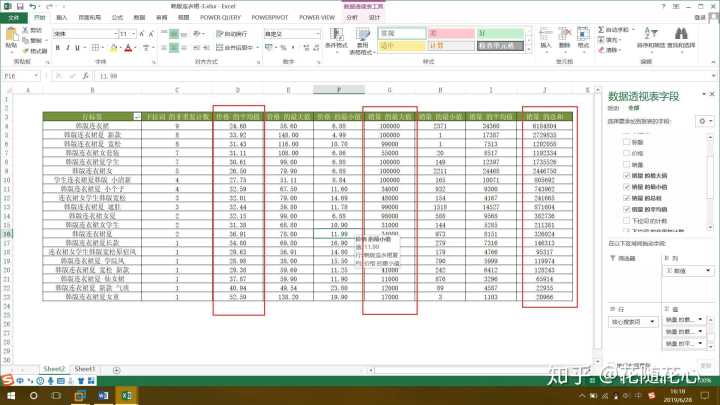Apply the green 好 cell style
This screenshot has height=405, width=720.
pos(500,34)
